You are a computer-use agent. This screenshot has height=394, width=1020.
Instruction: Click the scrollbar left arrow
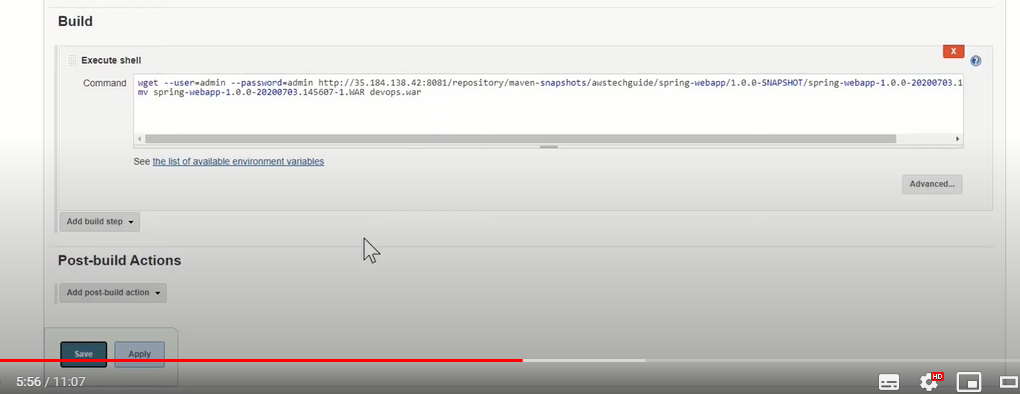click(x=139, y=139)
